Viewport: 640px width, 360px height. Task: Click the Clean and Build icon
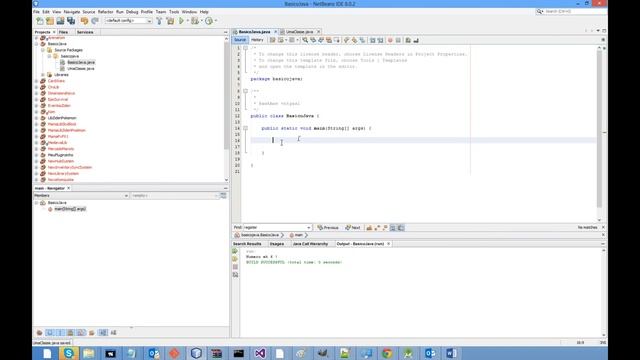[170, 21]
